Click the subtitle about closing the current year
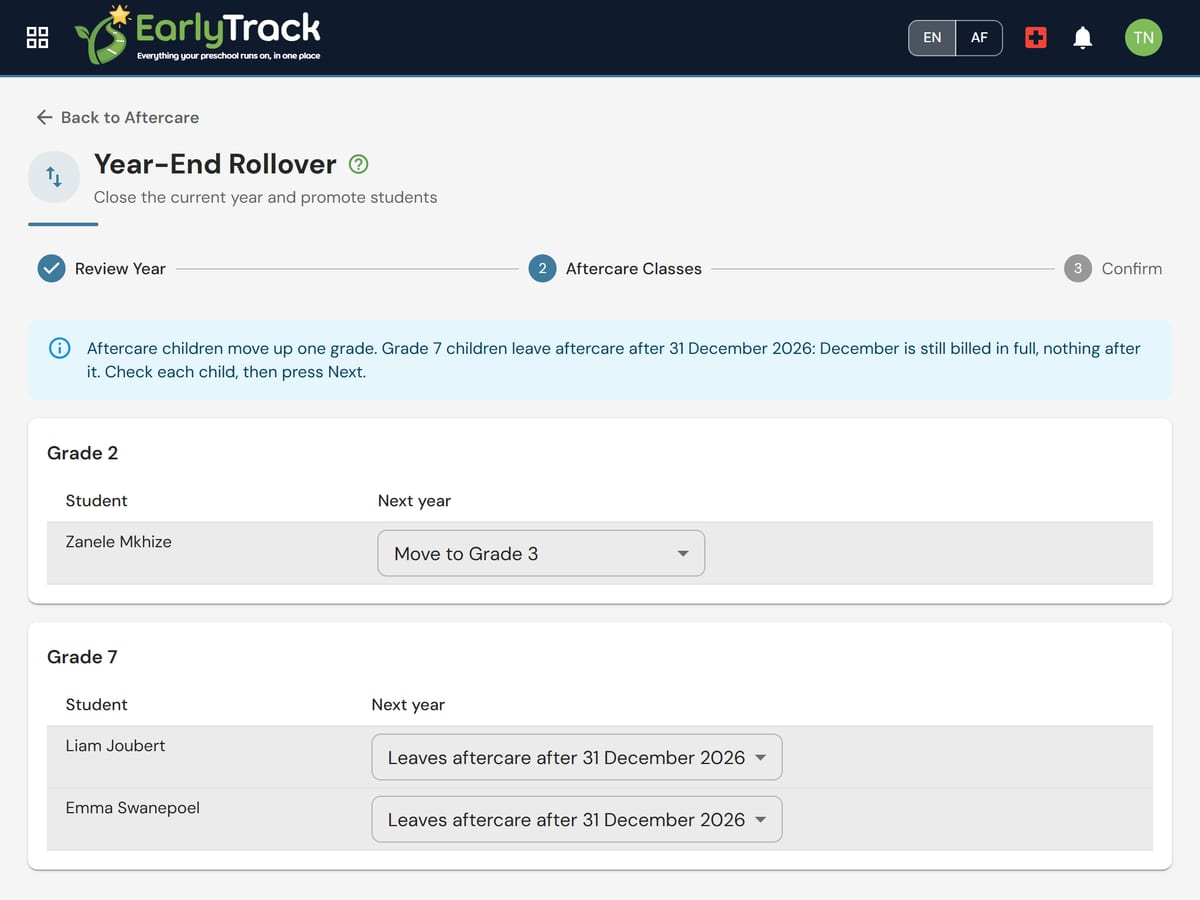The image size is (1200, 900). [266, 197]
